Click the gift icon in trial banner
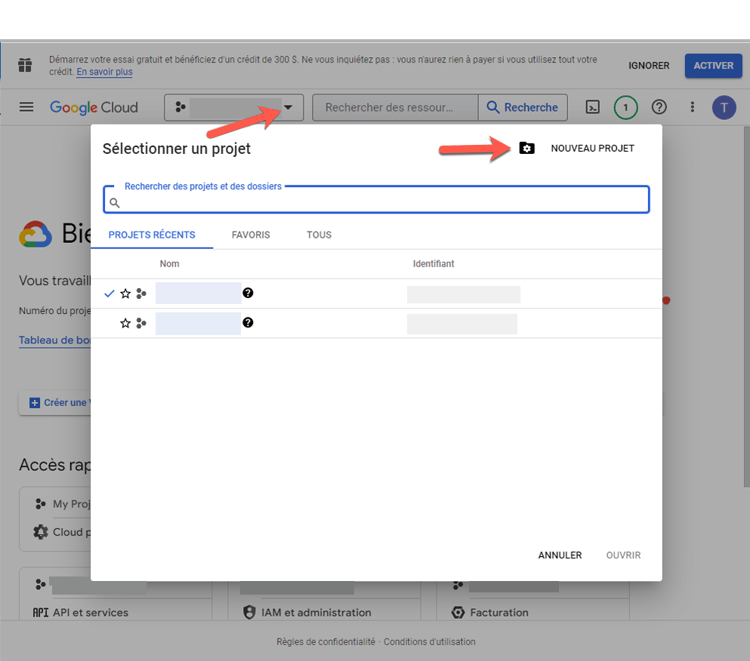 (25, 65)
